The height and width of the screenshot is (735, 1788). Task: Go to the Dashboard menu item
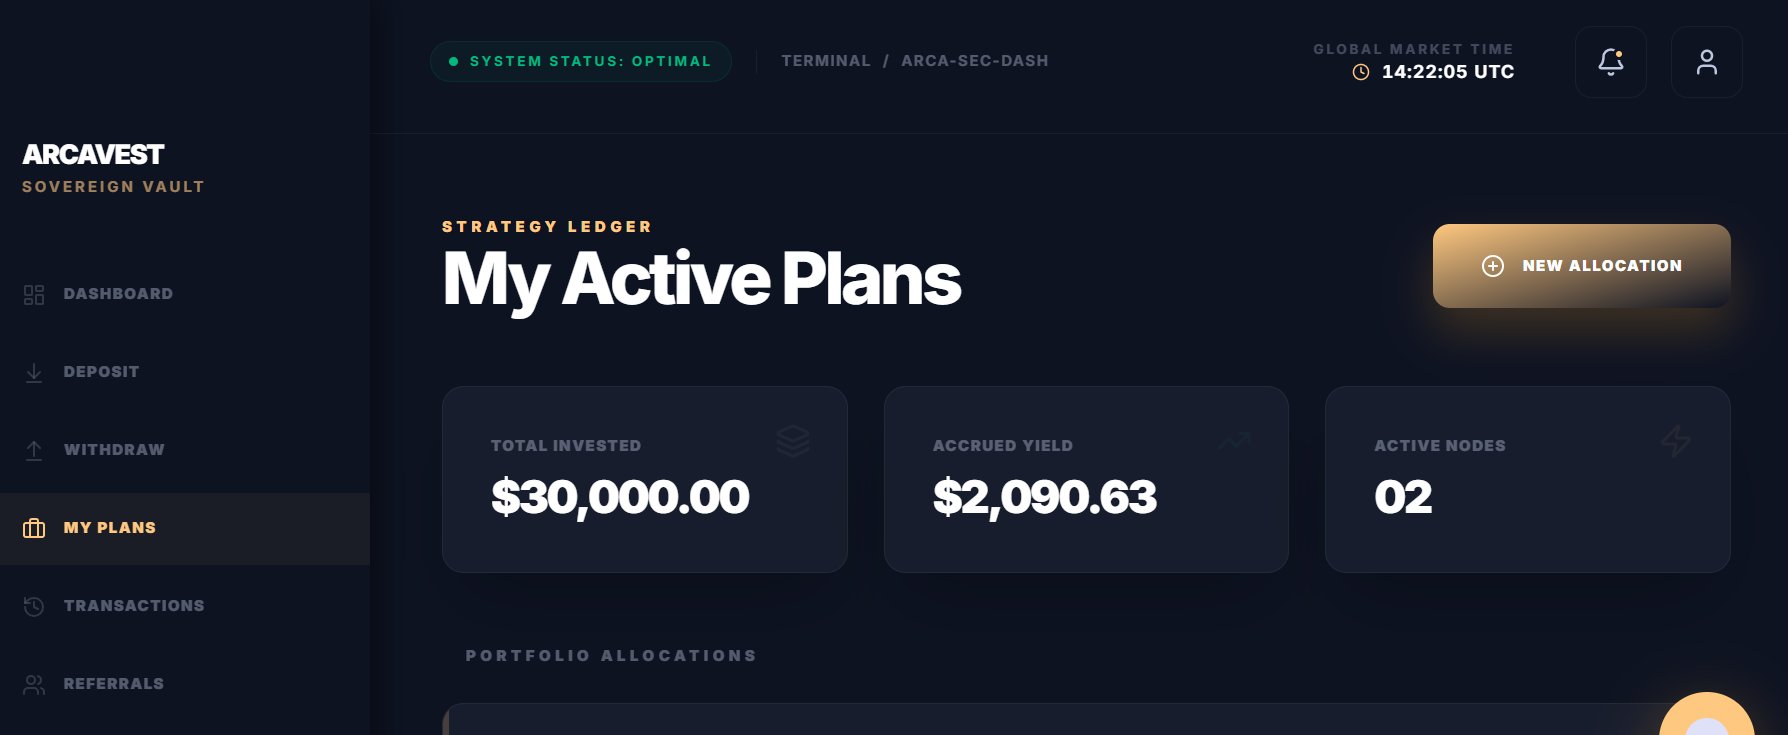[118, 294]
